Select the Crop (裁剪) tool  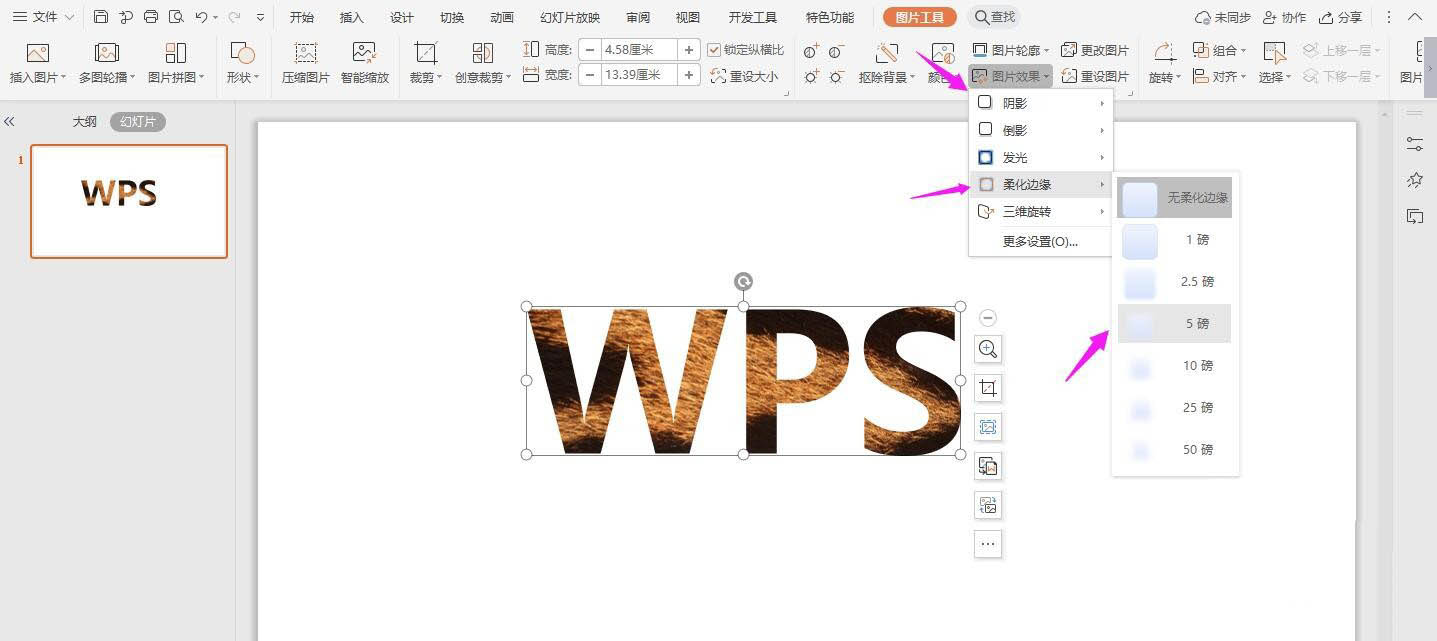click(x=426, y=63)
